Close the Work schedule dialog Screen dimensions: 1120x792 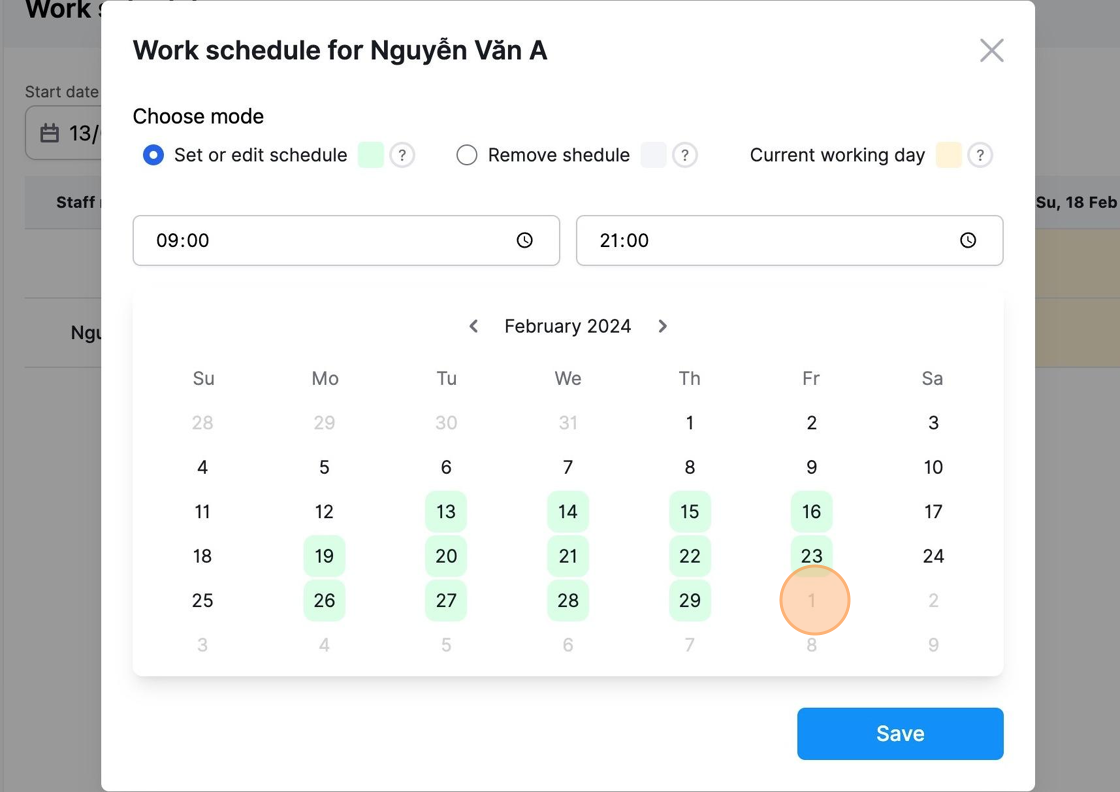pos(991,51)
